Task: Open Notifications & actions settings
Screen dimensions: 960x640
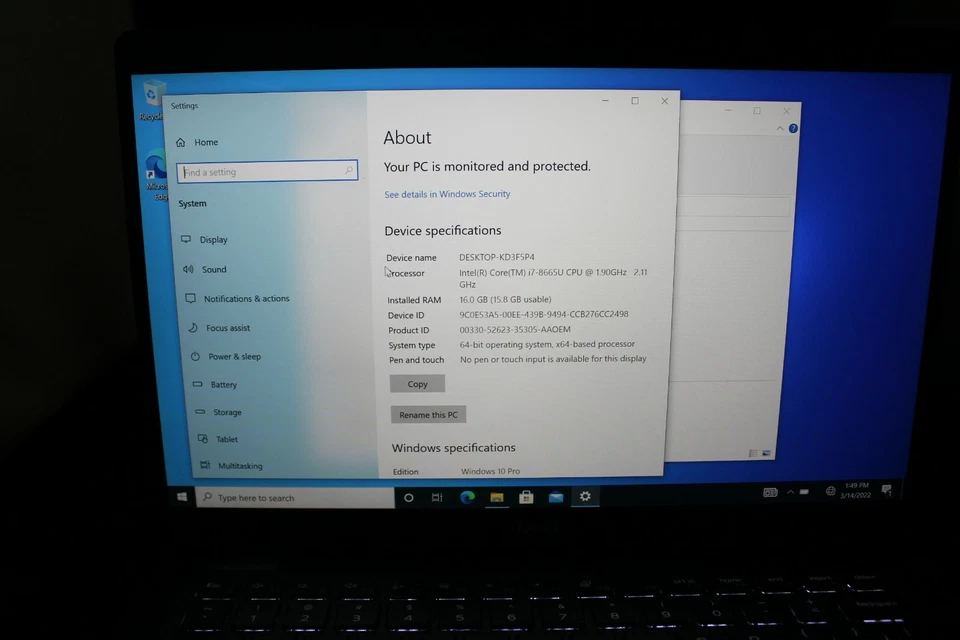Action: (238, 298)
